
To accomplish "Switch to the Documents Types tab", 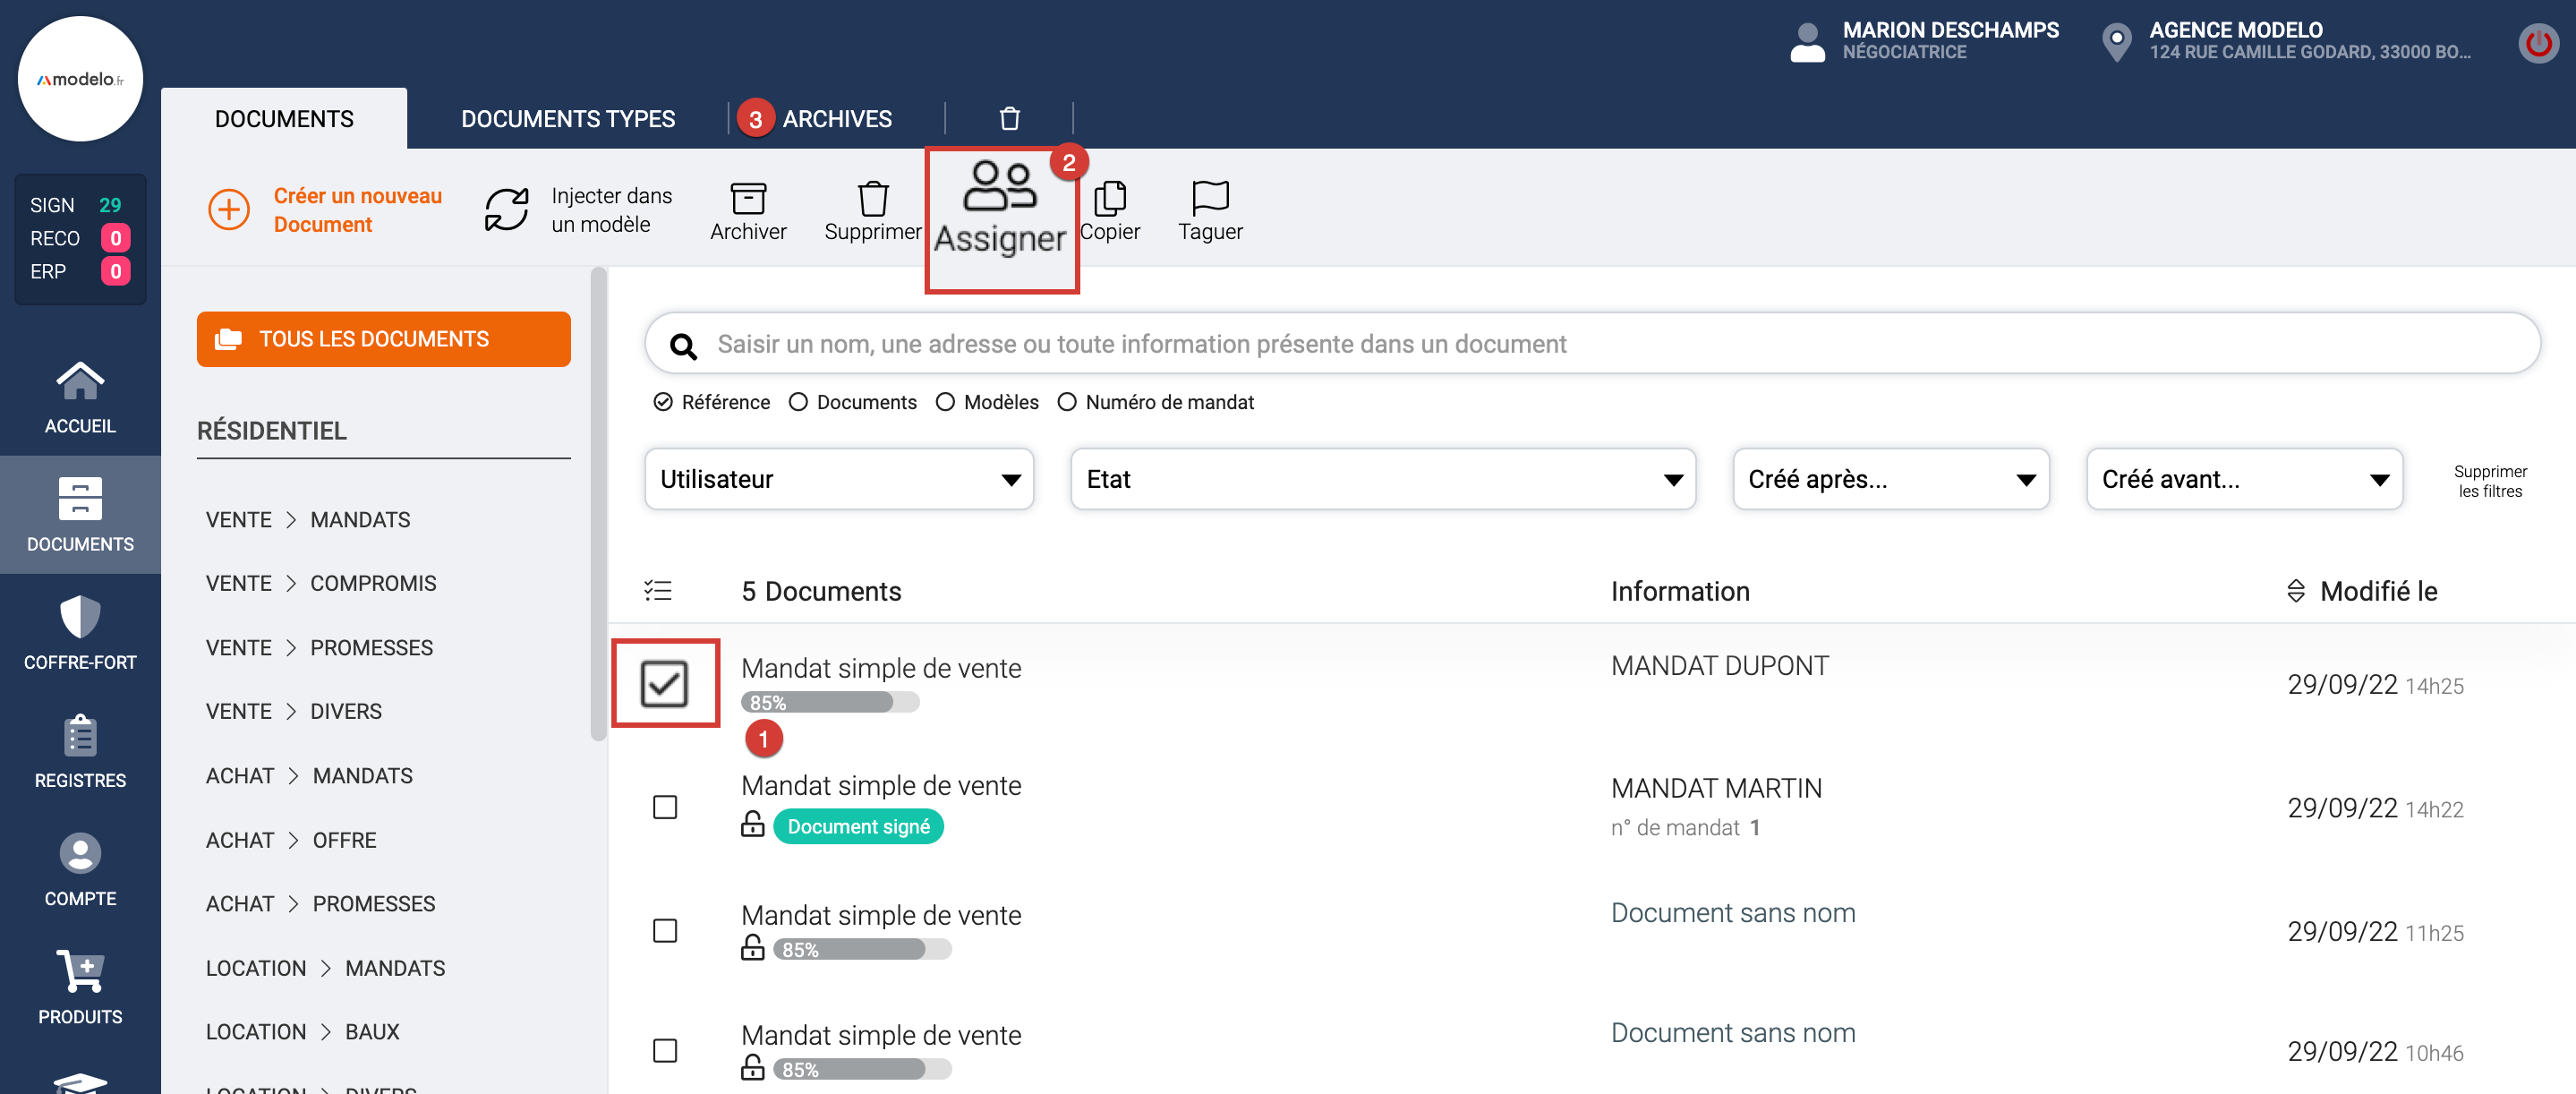I will [567, 119].
